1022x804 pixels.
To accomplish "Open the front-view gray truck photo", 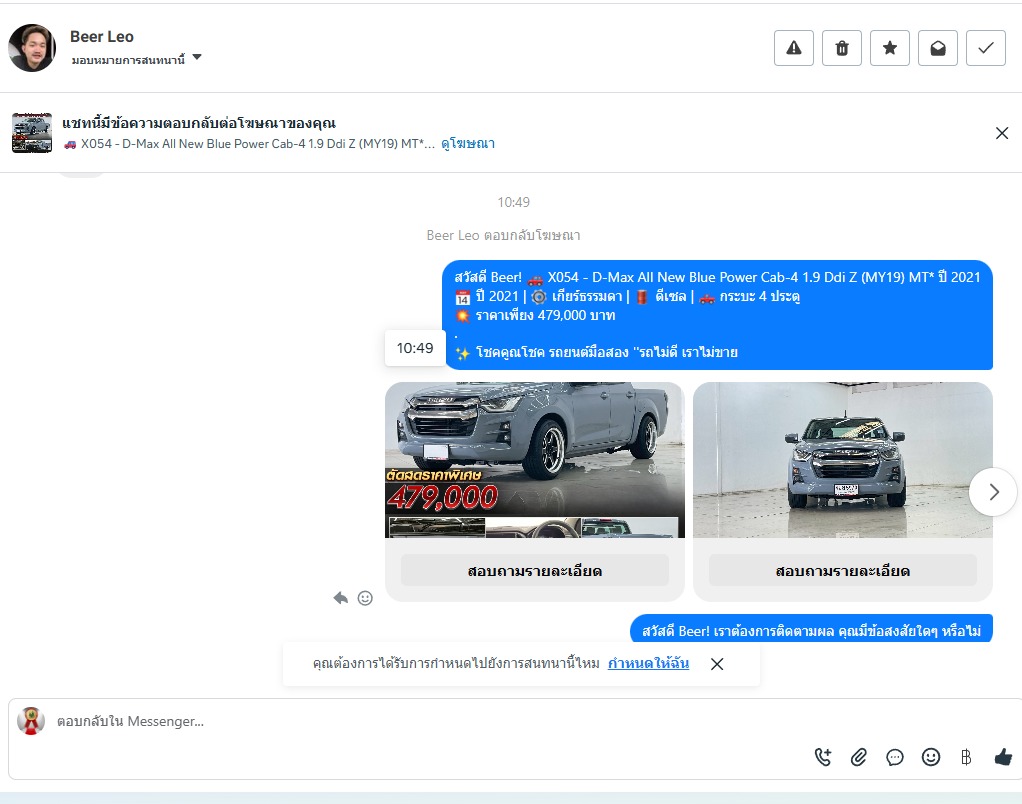I will [843, 460].
